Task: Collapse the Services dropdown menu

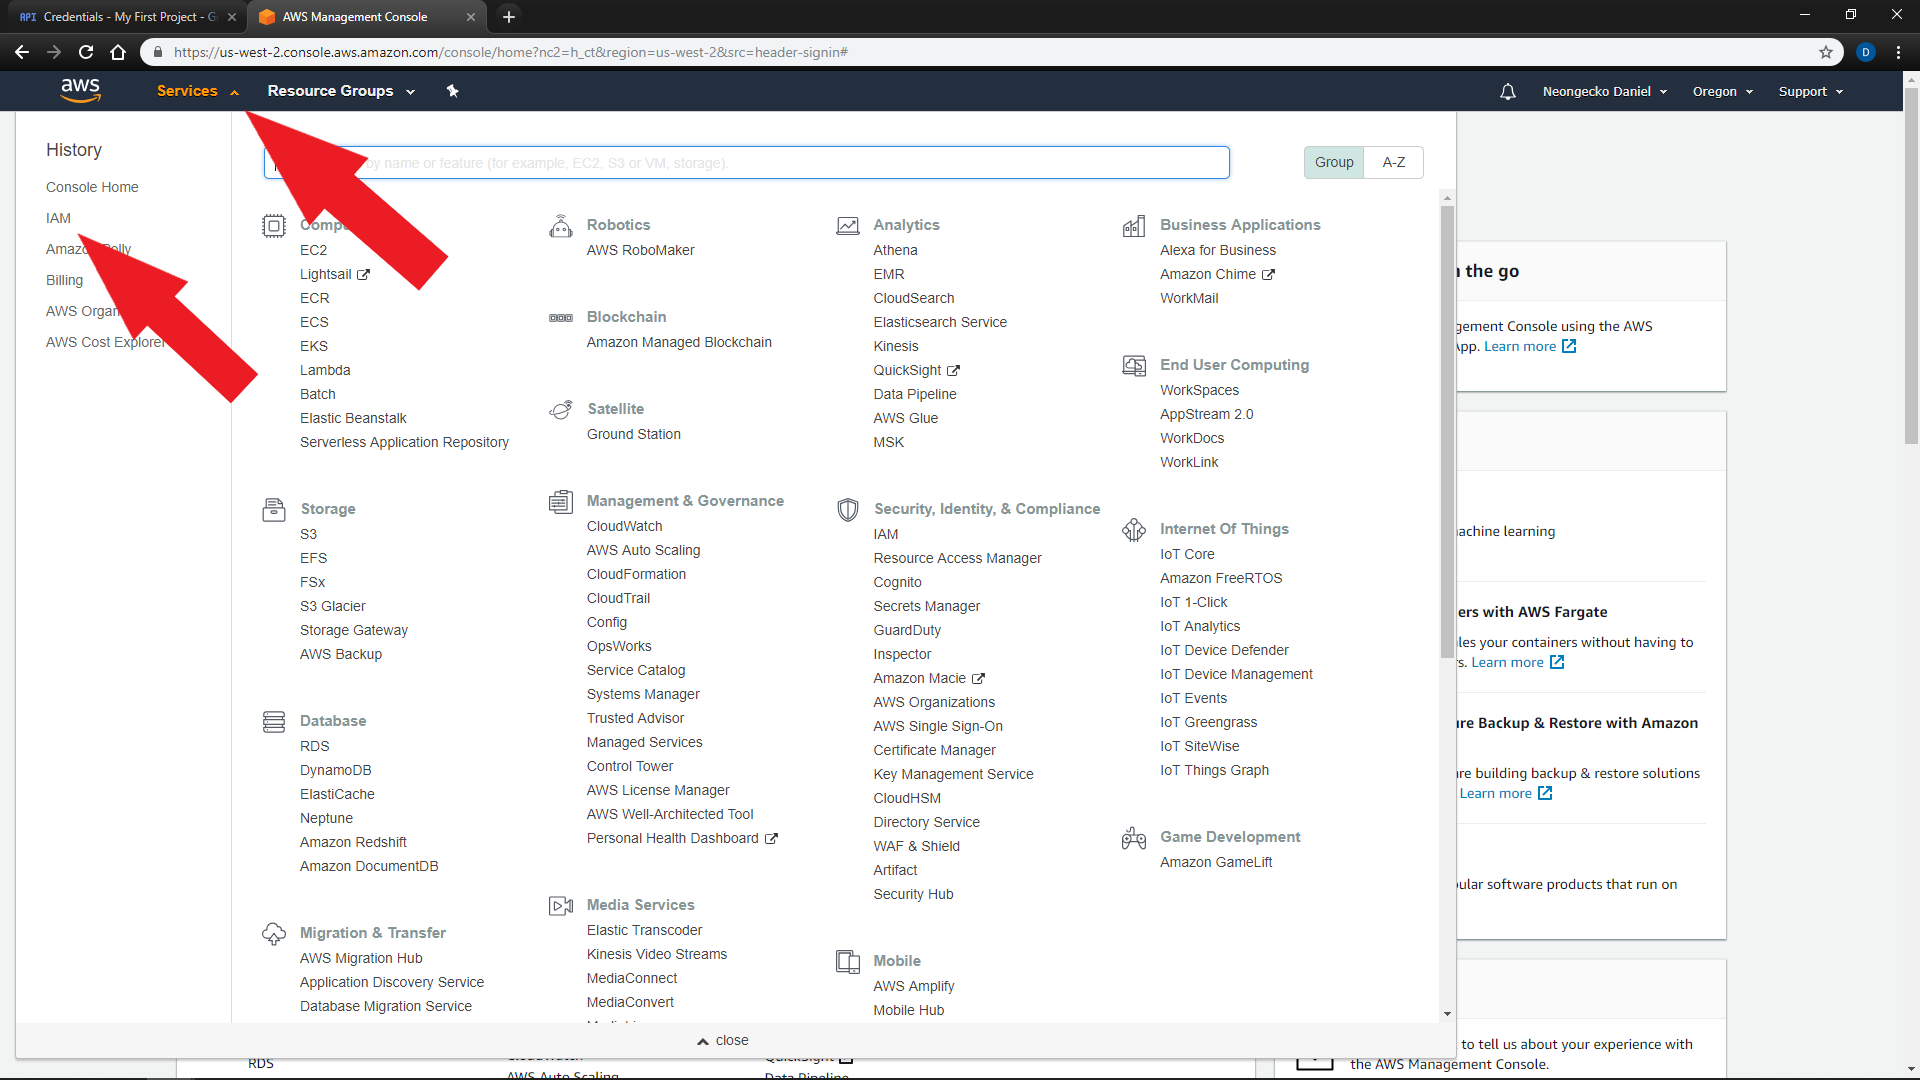Action: pyautogui.click(x=197, y=91)
